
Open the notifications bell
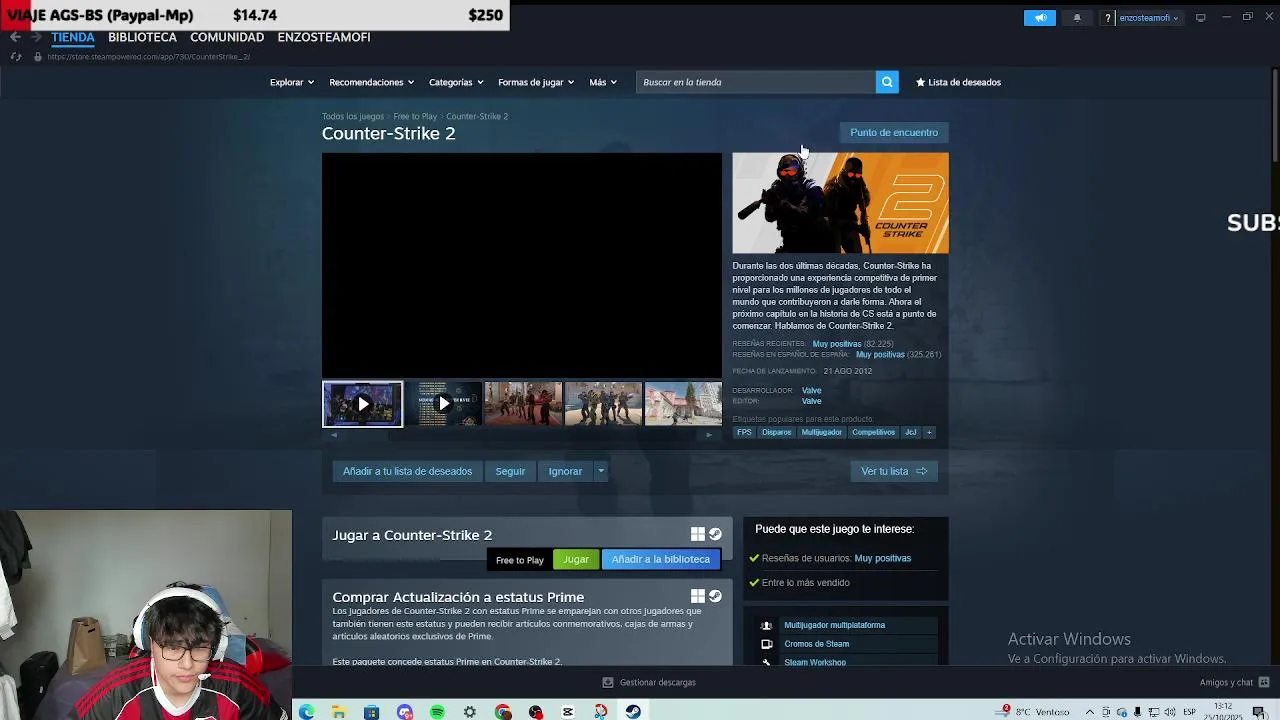(x=1077, y=17)
